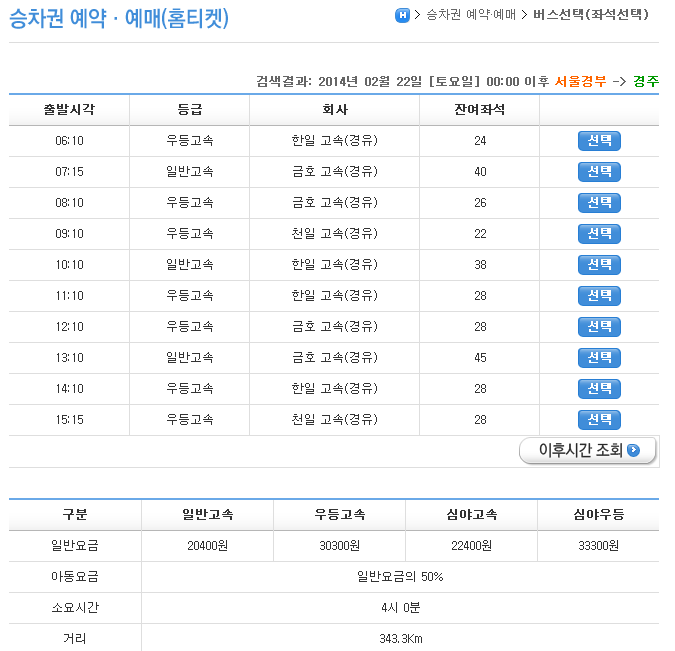Click the 회사 column header
The image size is (675, 651).
point(334,109)
